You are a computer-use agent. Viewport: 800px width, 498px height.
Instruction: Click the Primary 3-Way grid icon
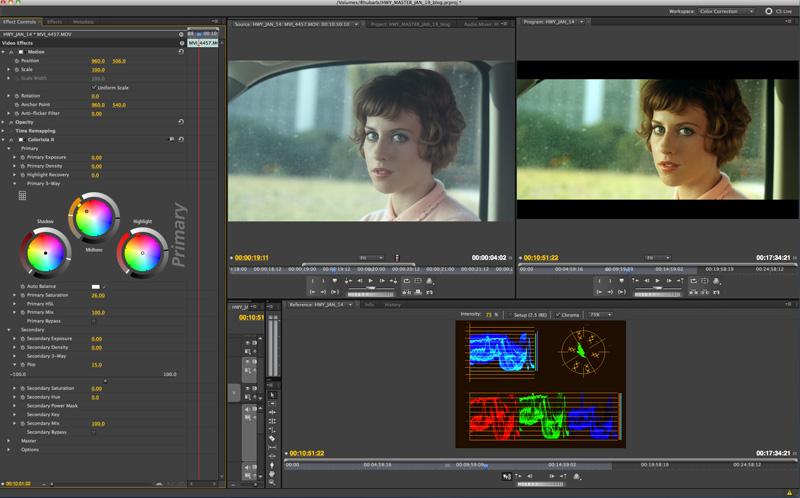coord(22,195)
